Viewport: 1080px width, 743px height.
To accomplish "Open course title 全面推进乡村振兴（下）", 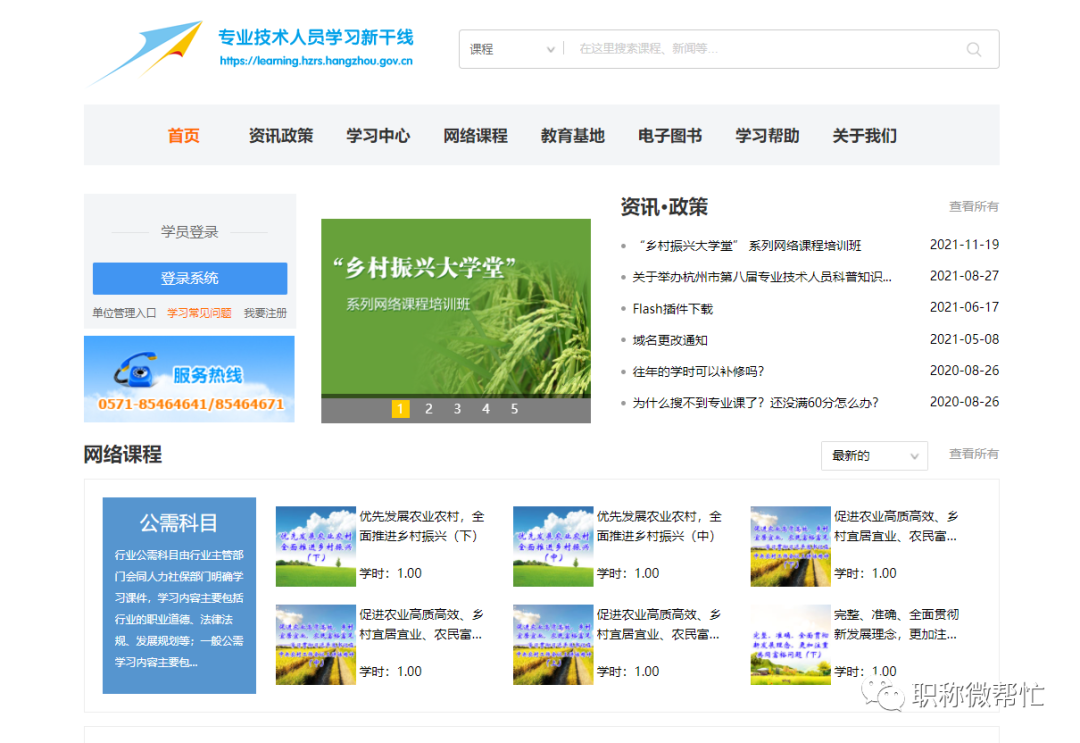I will pos(422,526).
